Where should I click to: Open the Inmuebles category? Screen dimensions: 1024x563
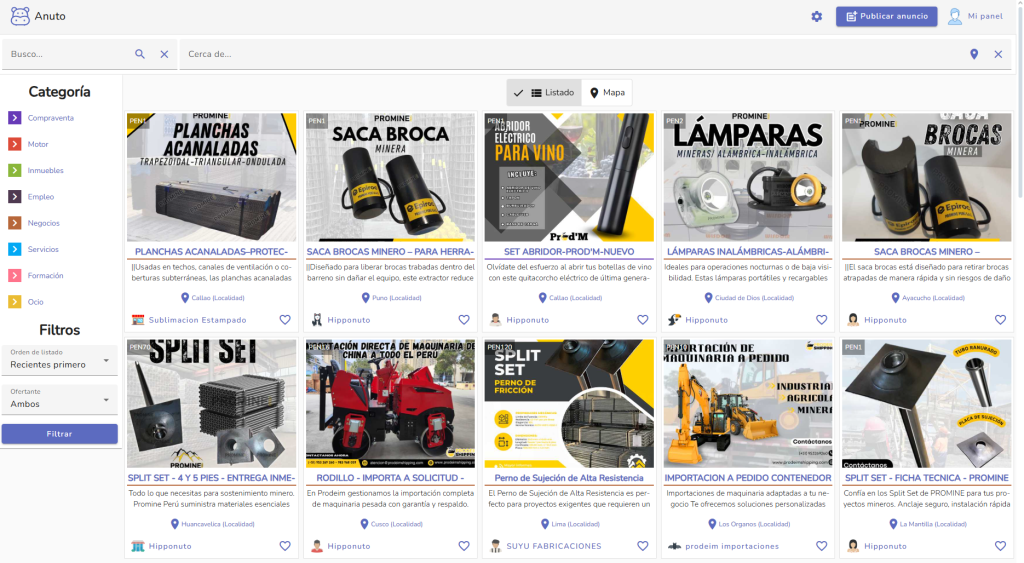click(45, 170)
